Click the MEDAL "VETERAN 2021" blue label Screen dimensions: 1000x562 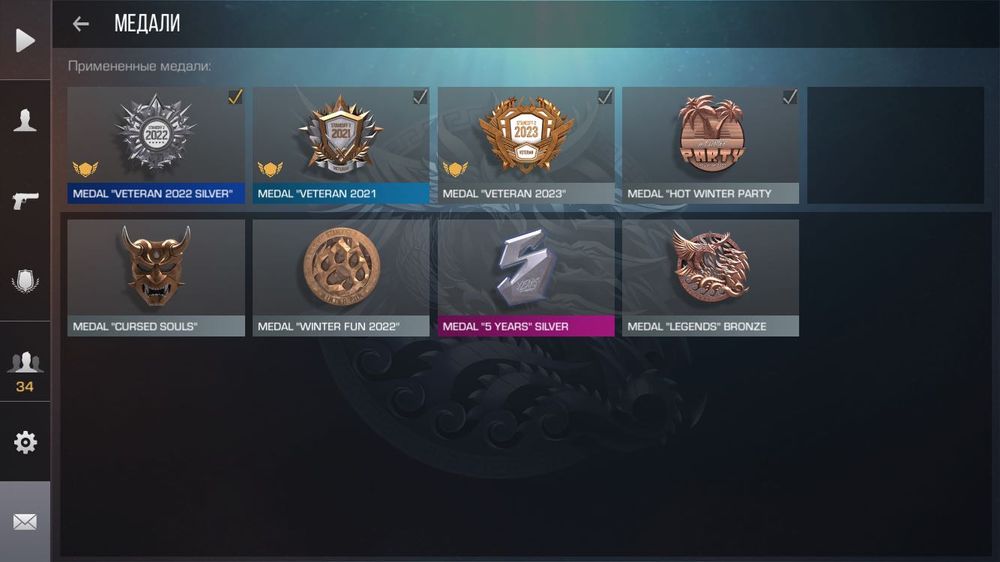341,193
